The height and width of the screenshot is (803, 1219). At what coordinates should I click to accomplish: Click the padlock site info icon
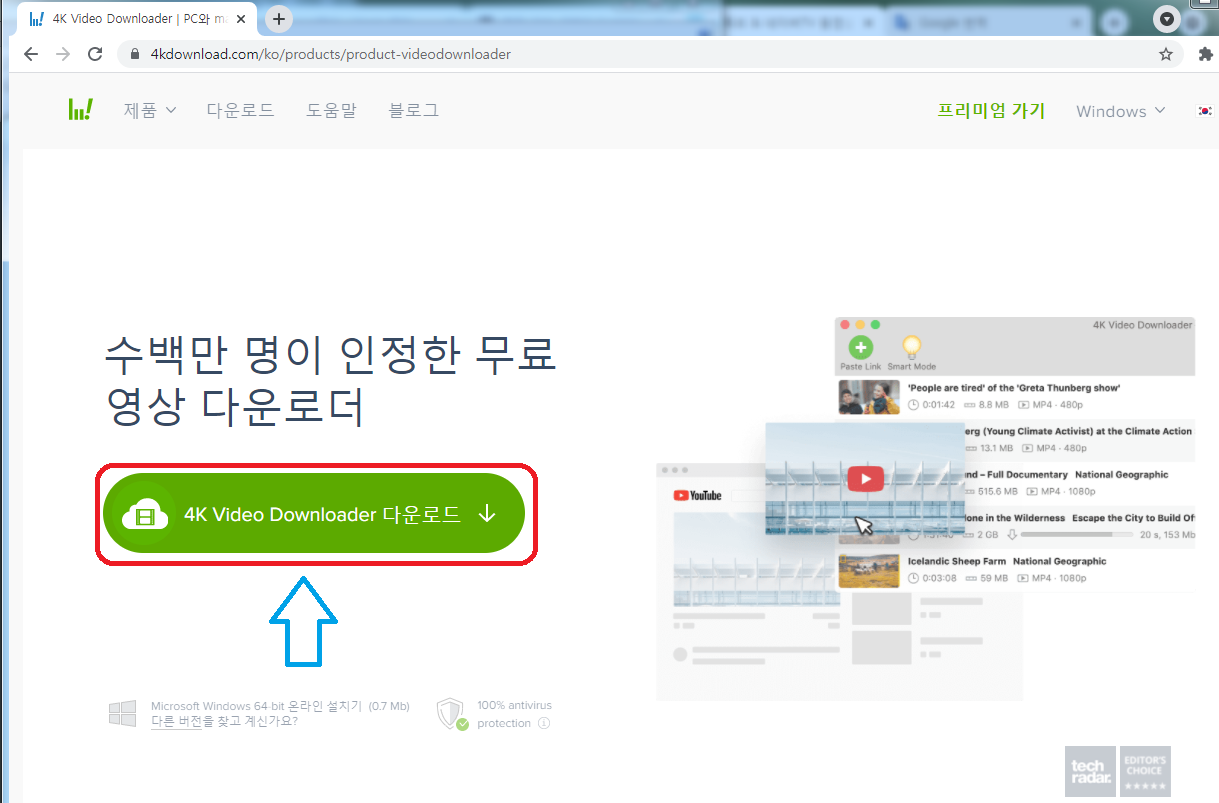[x=136, y=54]
